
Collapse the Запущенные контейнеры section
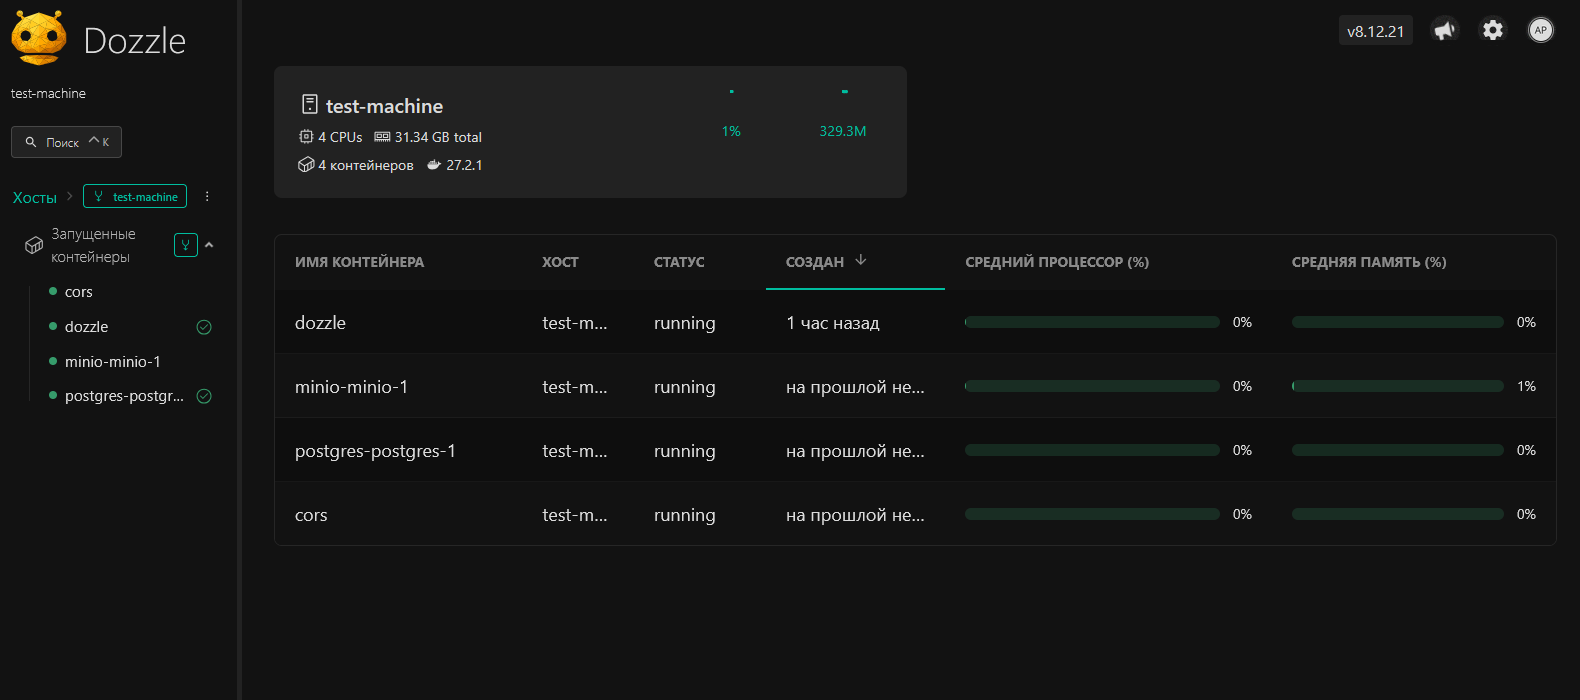coord(209,245)
